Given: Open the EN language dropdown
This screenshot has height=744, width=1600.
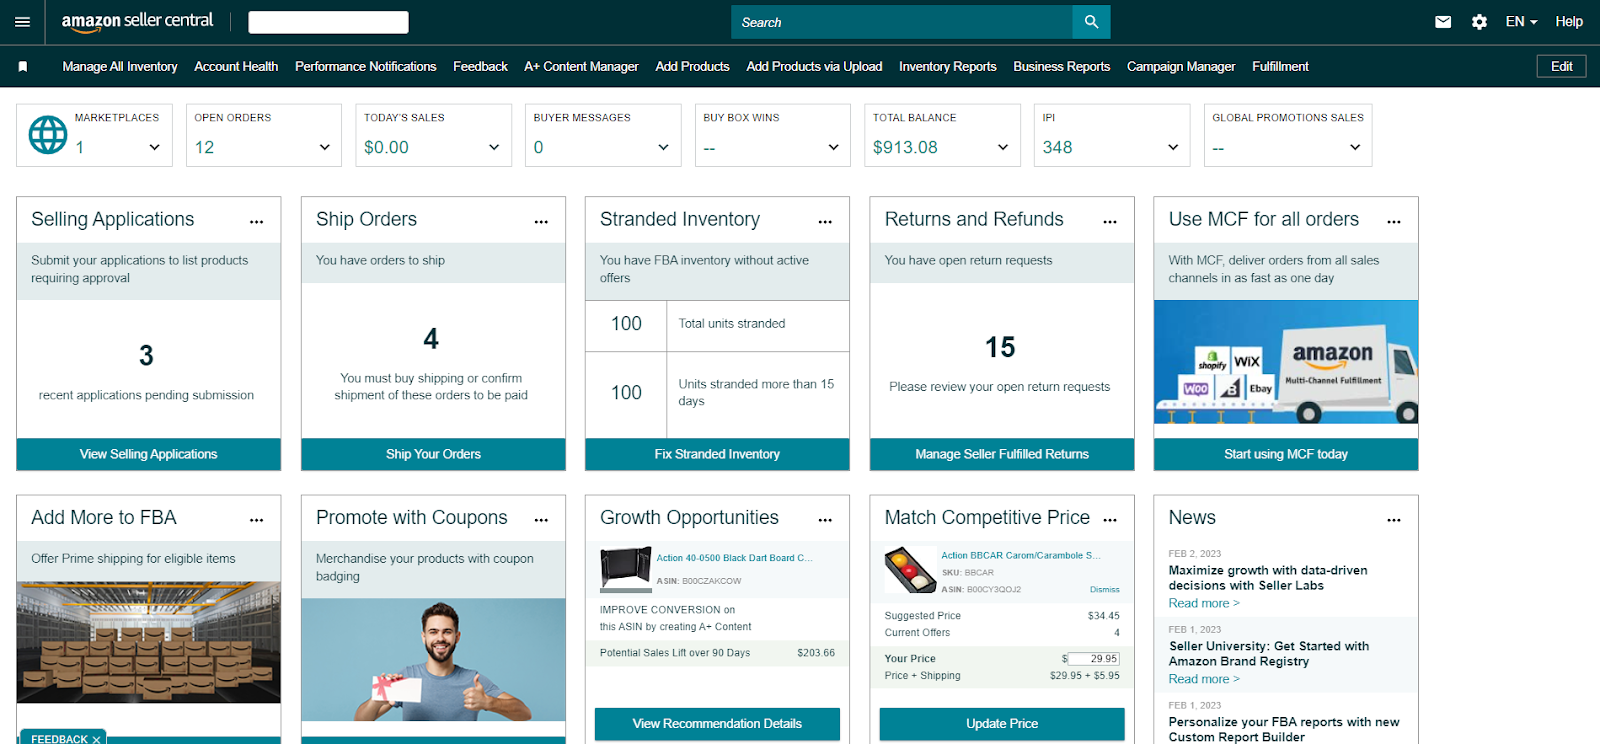Looking at the screenshot, I should 1521,22.
